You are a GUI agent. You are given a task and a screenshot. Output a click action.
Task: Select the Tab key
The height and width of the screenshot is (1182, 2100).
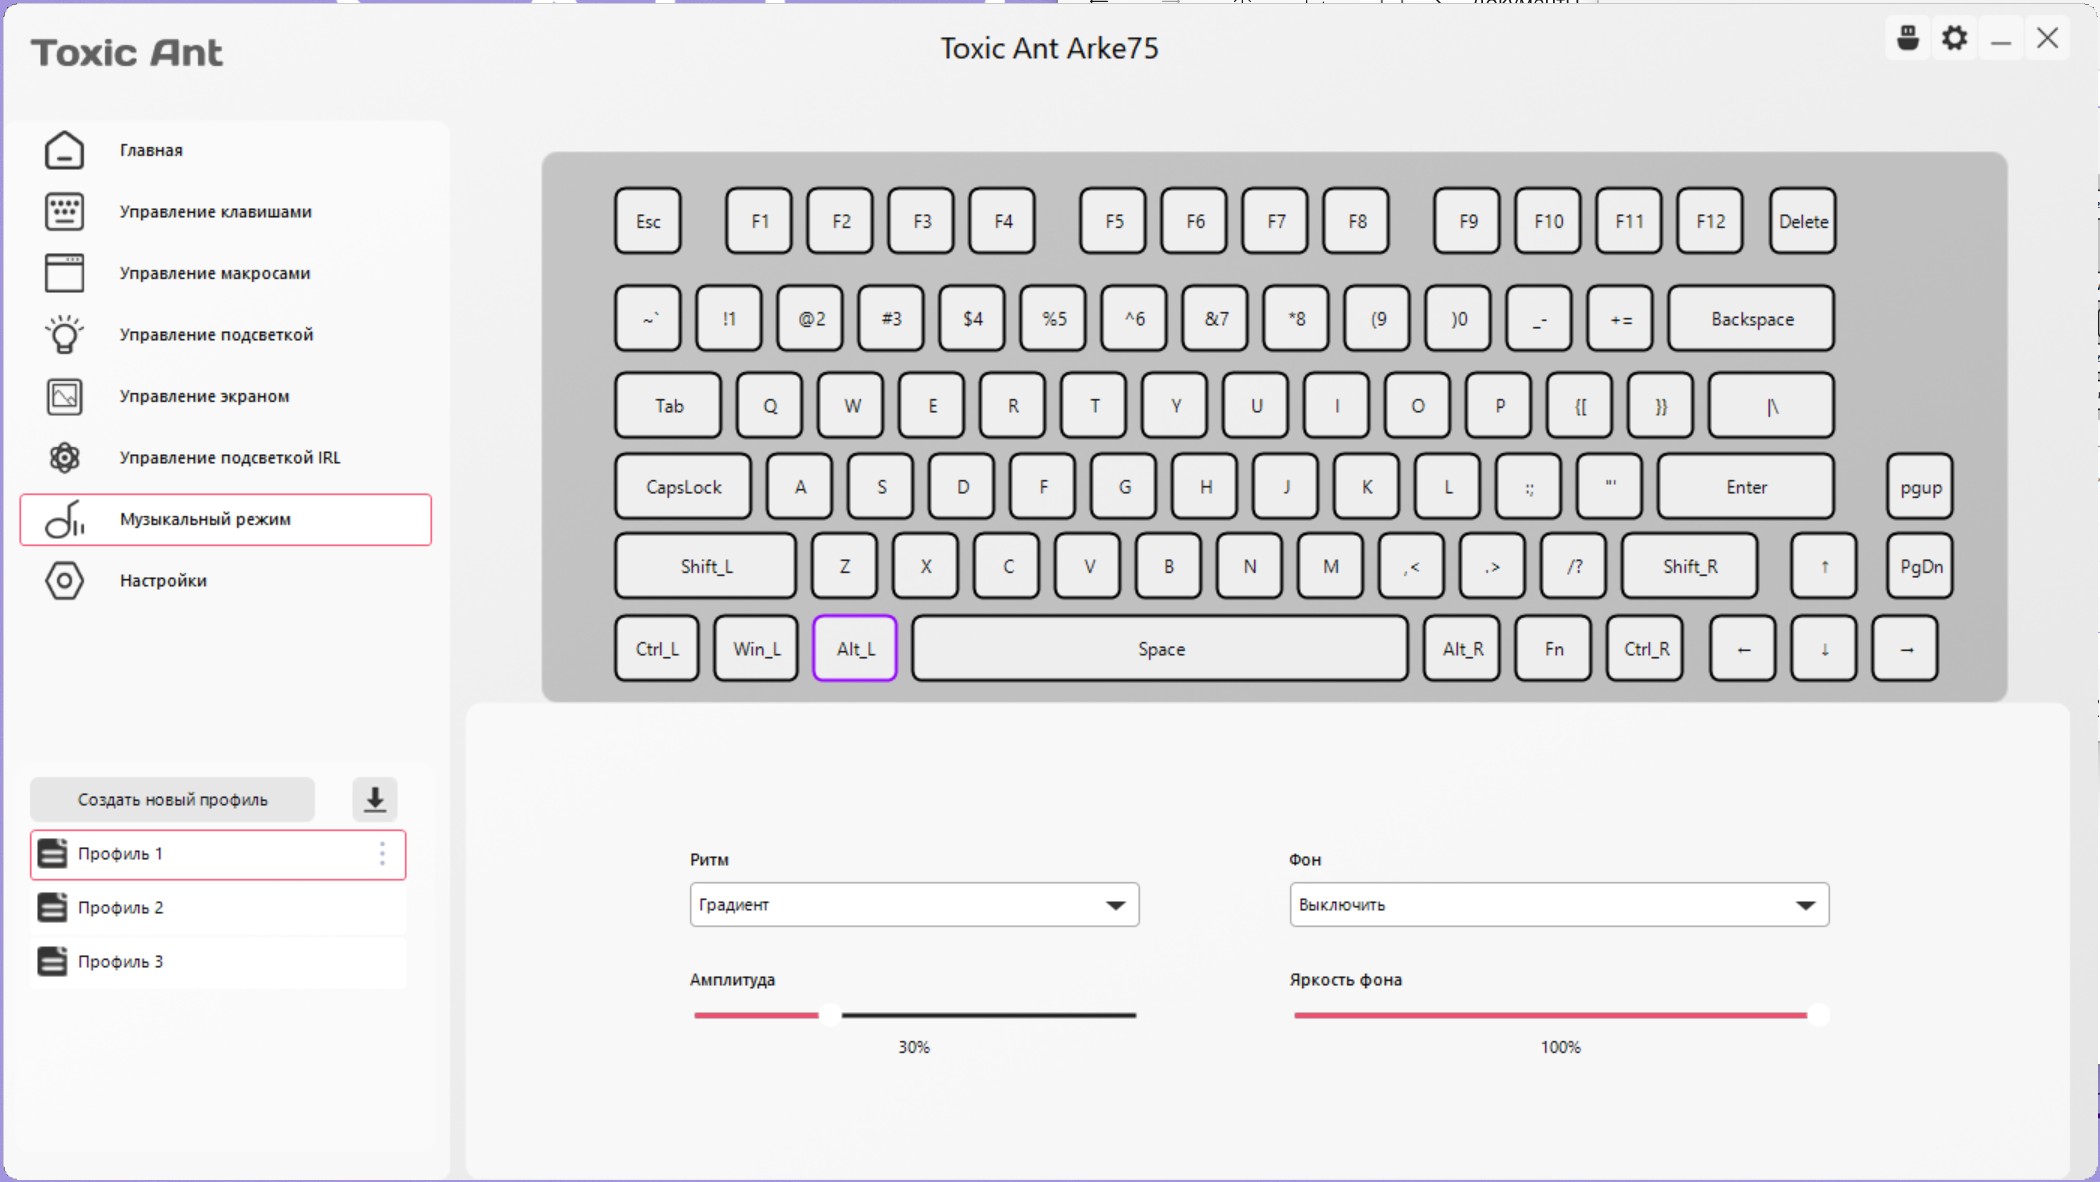668,406
